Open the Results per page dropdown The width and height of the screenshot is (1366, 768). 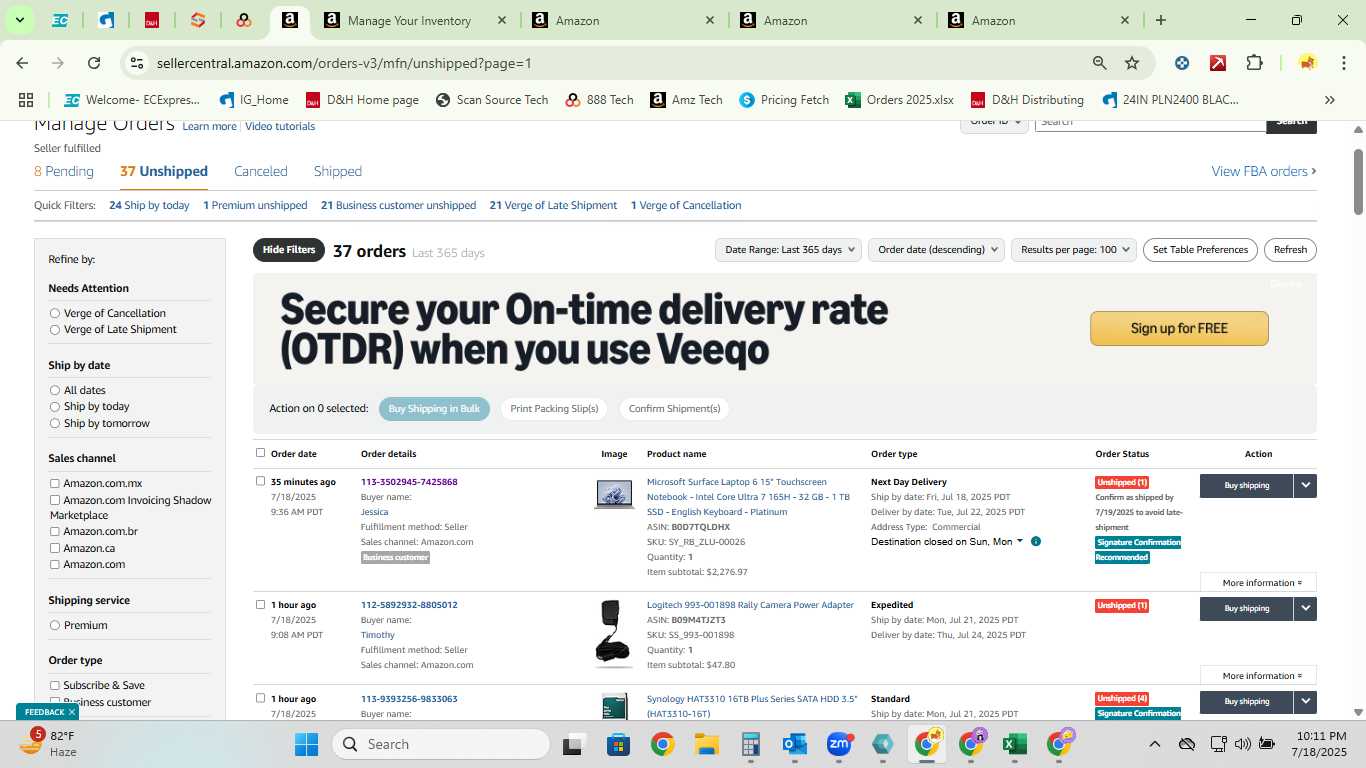click(1074, 250)
